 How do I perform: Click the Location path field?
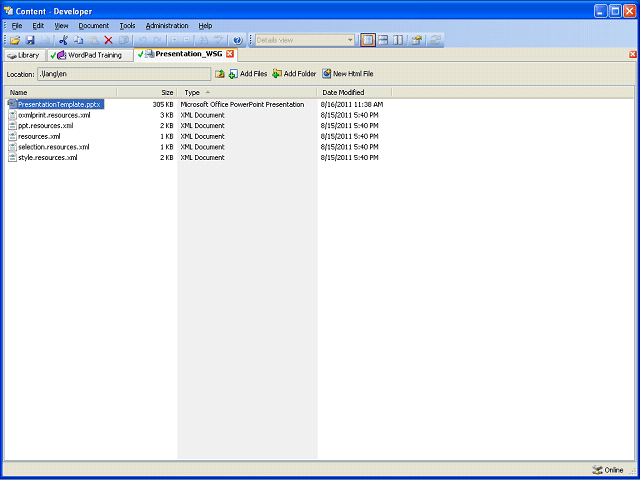124,74
